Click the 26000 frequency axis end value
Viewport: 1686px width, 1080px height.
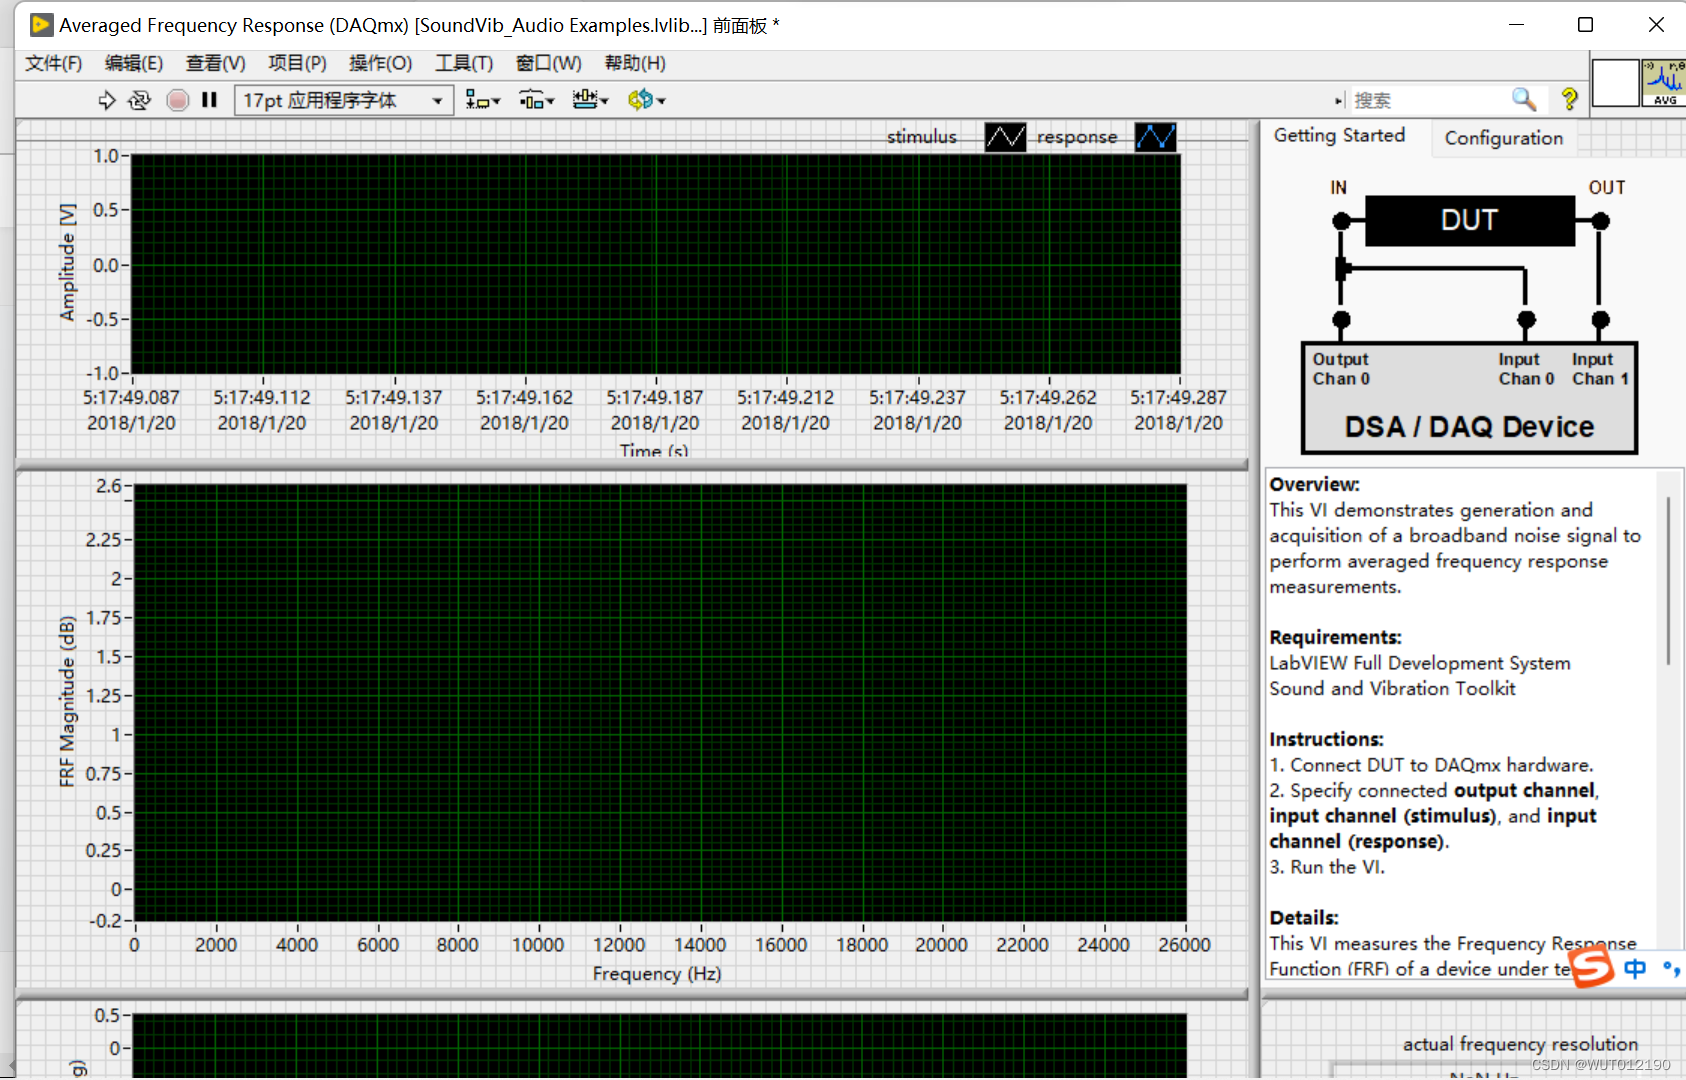pos(1184,945)
